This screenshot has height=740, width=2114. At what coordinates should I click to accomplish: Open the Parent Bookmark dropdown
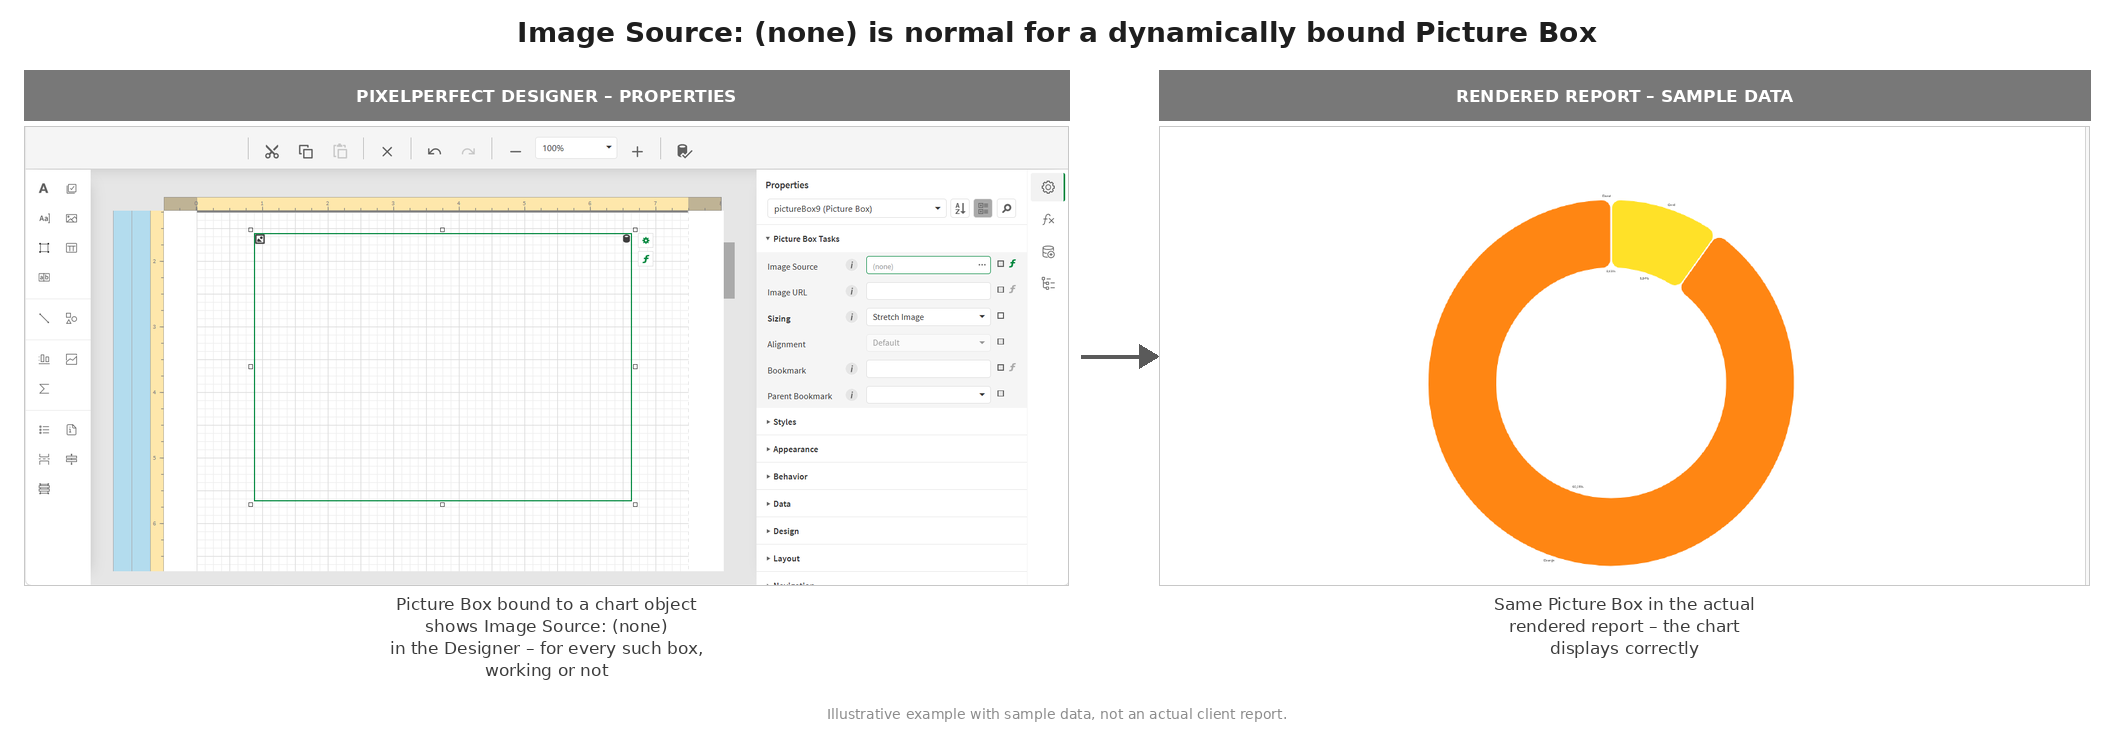point(928,395)
